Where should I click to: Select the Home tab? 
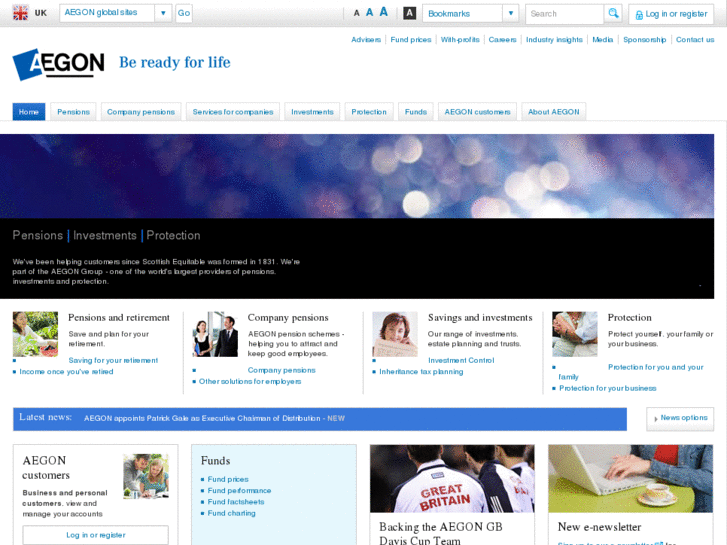click(x=29, y=112)
